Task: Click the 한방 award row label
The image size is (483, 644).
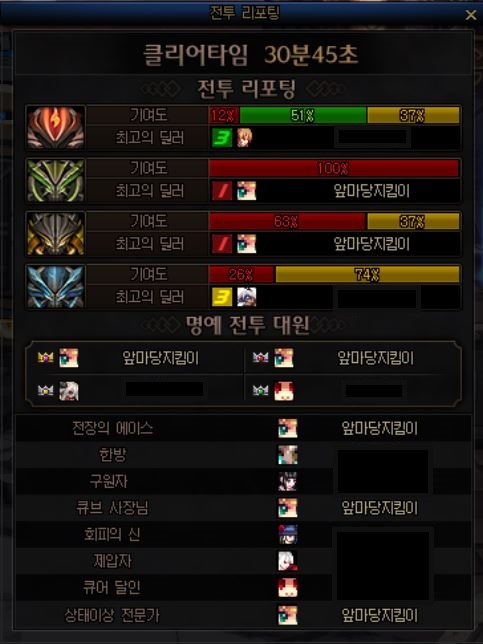Action: [x=112, y=455]
